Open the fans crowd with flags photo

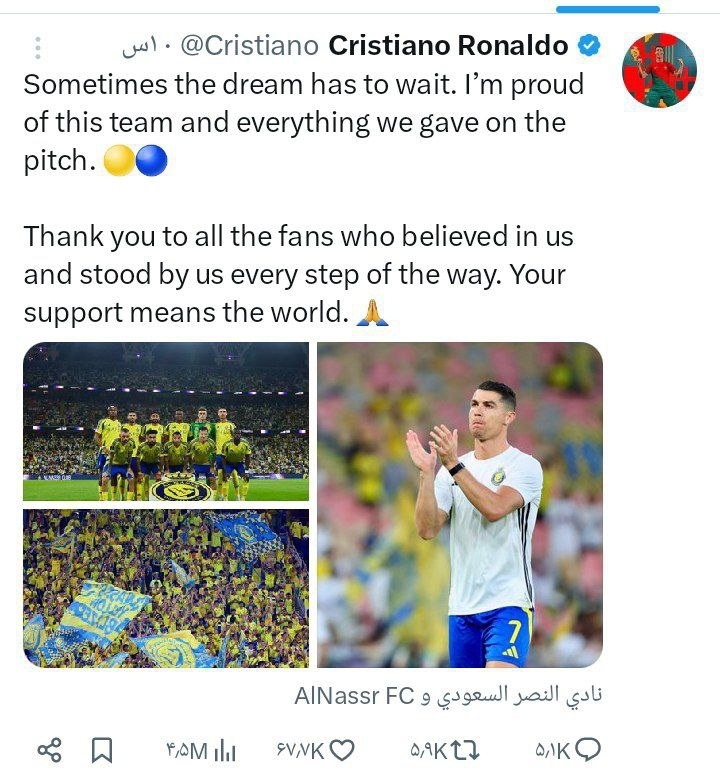(x=166, y=588)
